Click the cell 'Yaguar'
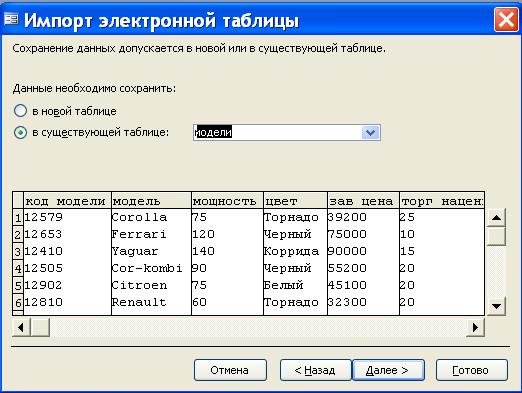 [x=151, y=251]
